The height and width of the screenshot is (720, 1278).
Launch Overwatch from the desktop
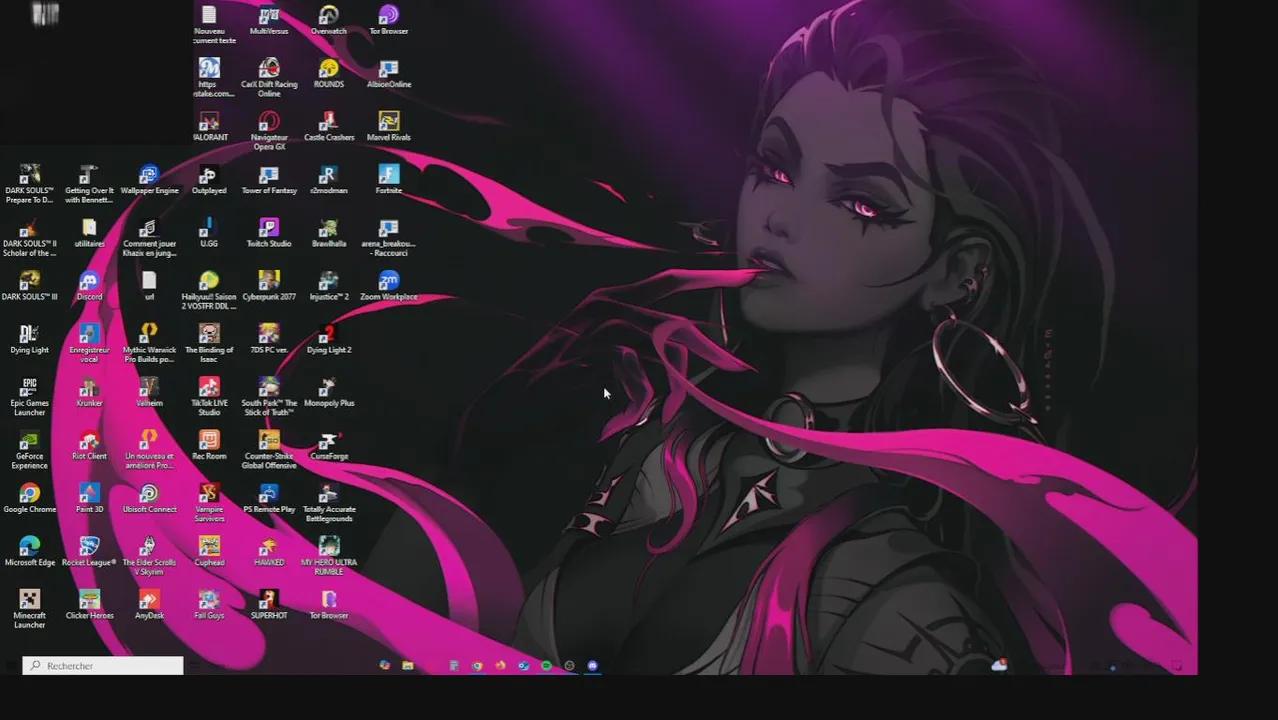[x=329, y=21]
